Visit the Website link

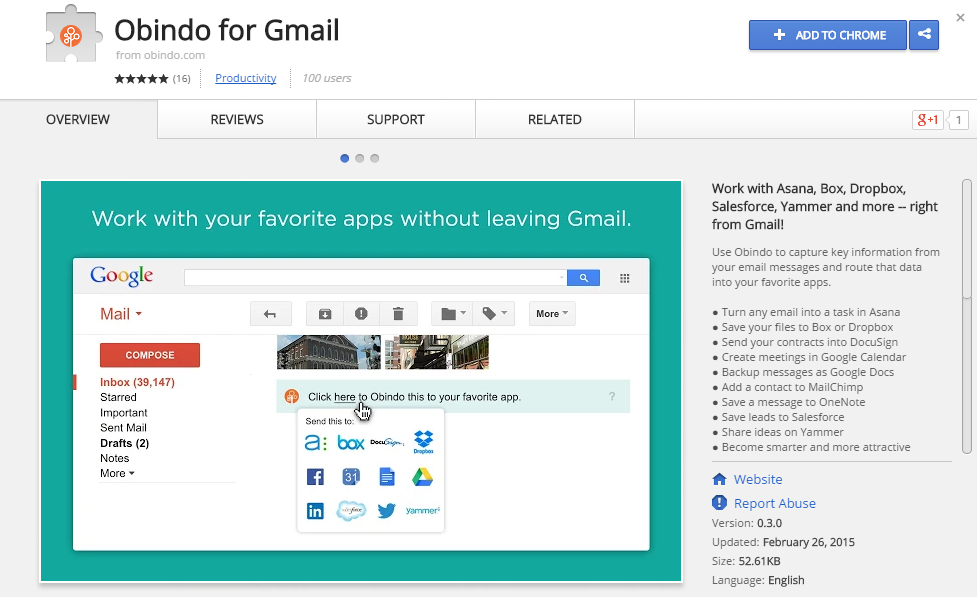(x=758, y=479)
